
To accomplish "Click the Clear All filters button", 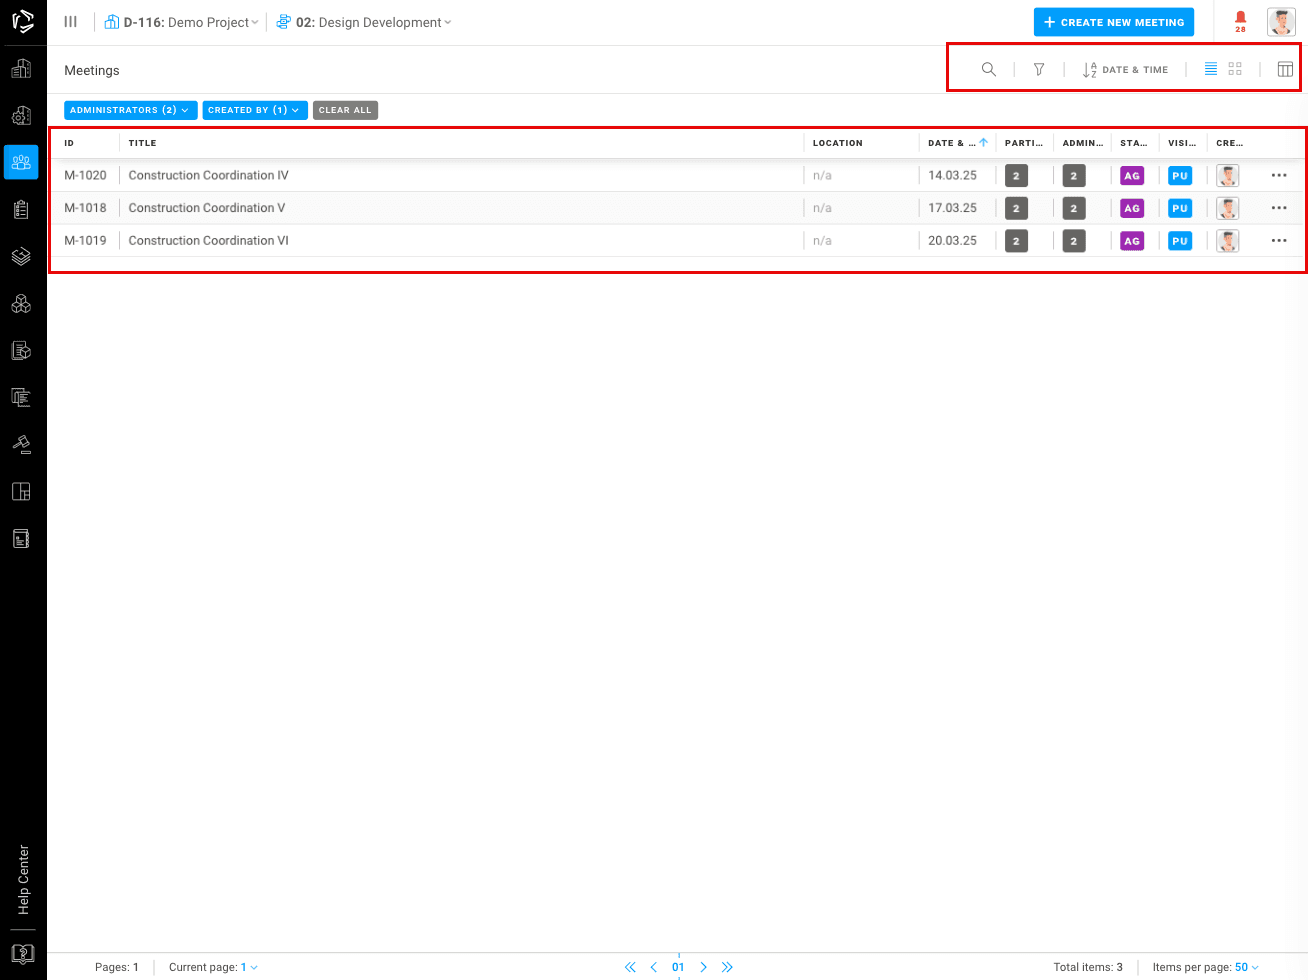I will [x=345, y=110].
